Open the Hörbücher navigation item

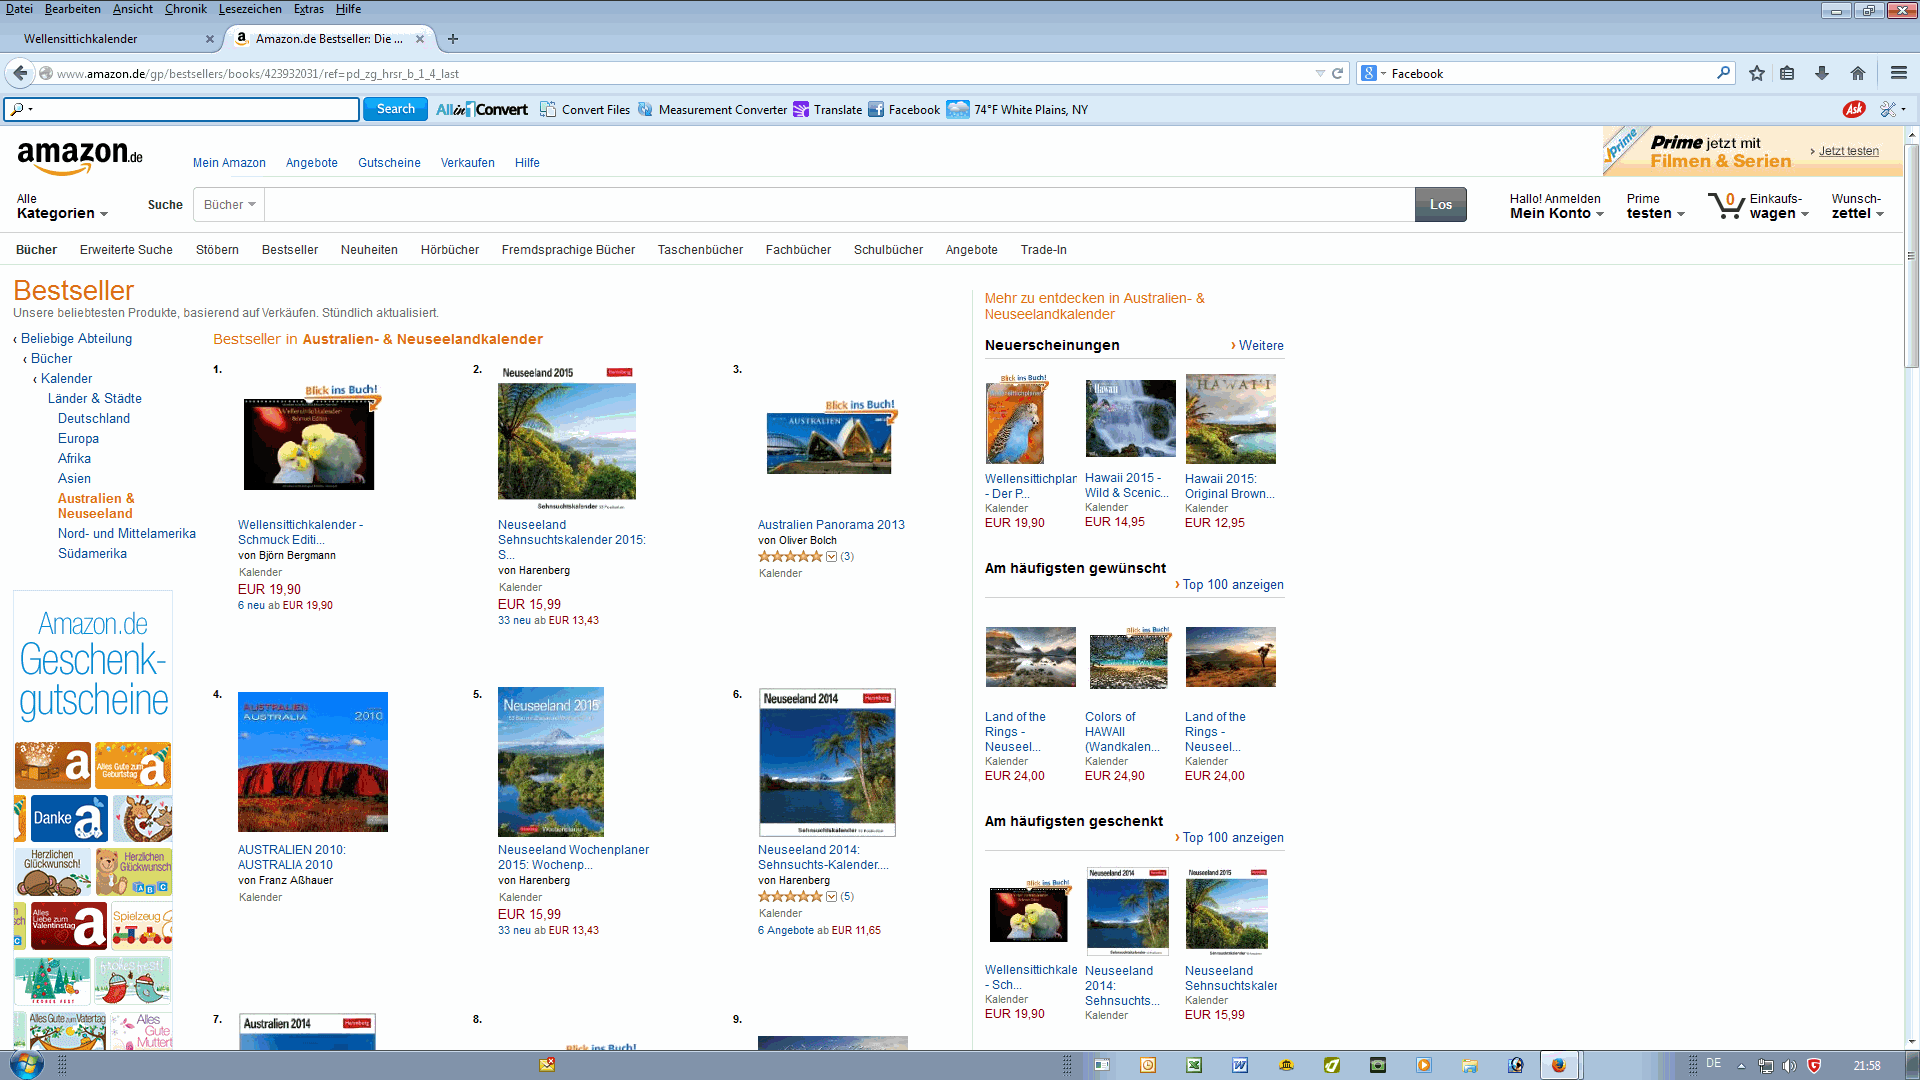pyautogui.click(x=450, y=250)
